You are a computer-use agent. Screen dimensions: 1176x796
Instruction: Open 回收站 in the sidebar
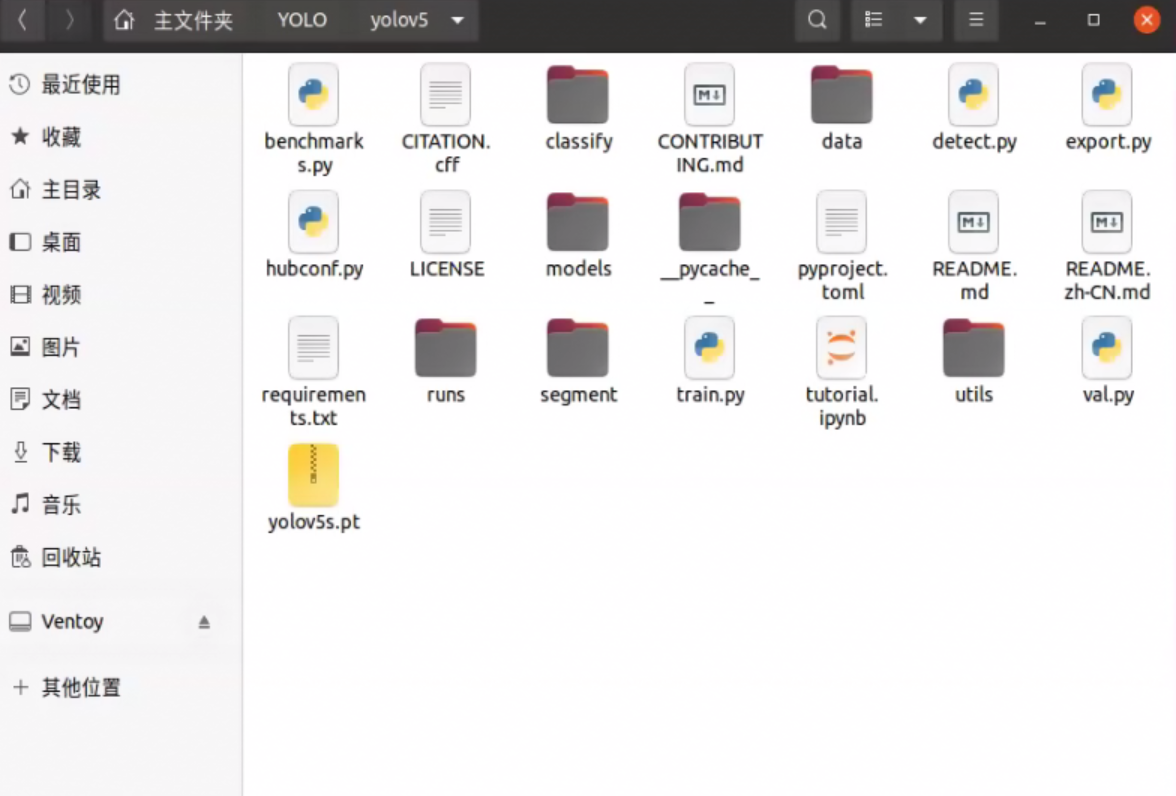pos(121,557)
